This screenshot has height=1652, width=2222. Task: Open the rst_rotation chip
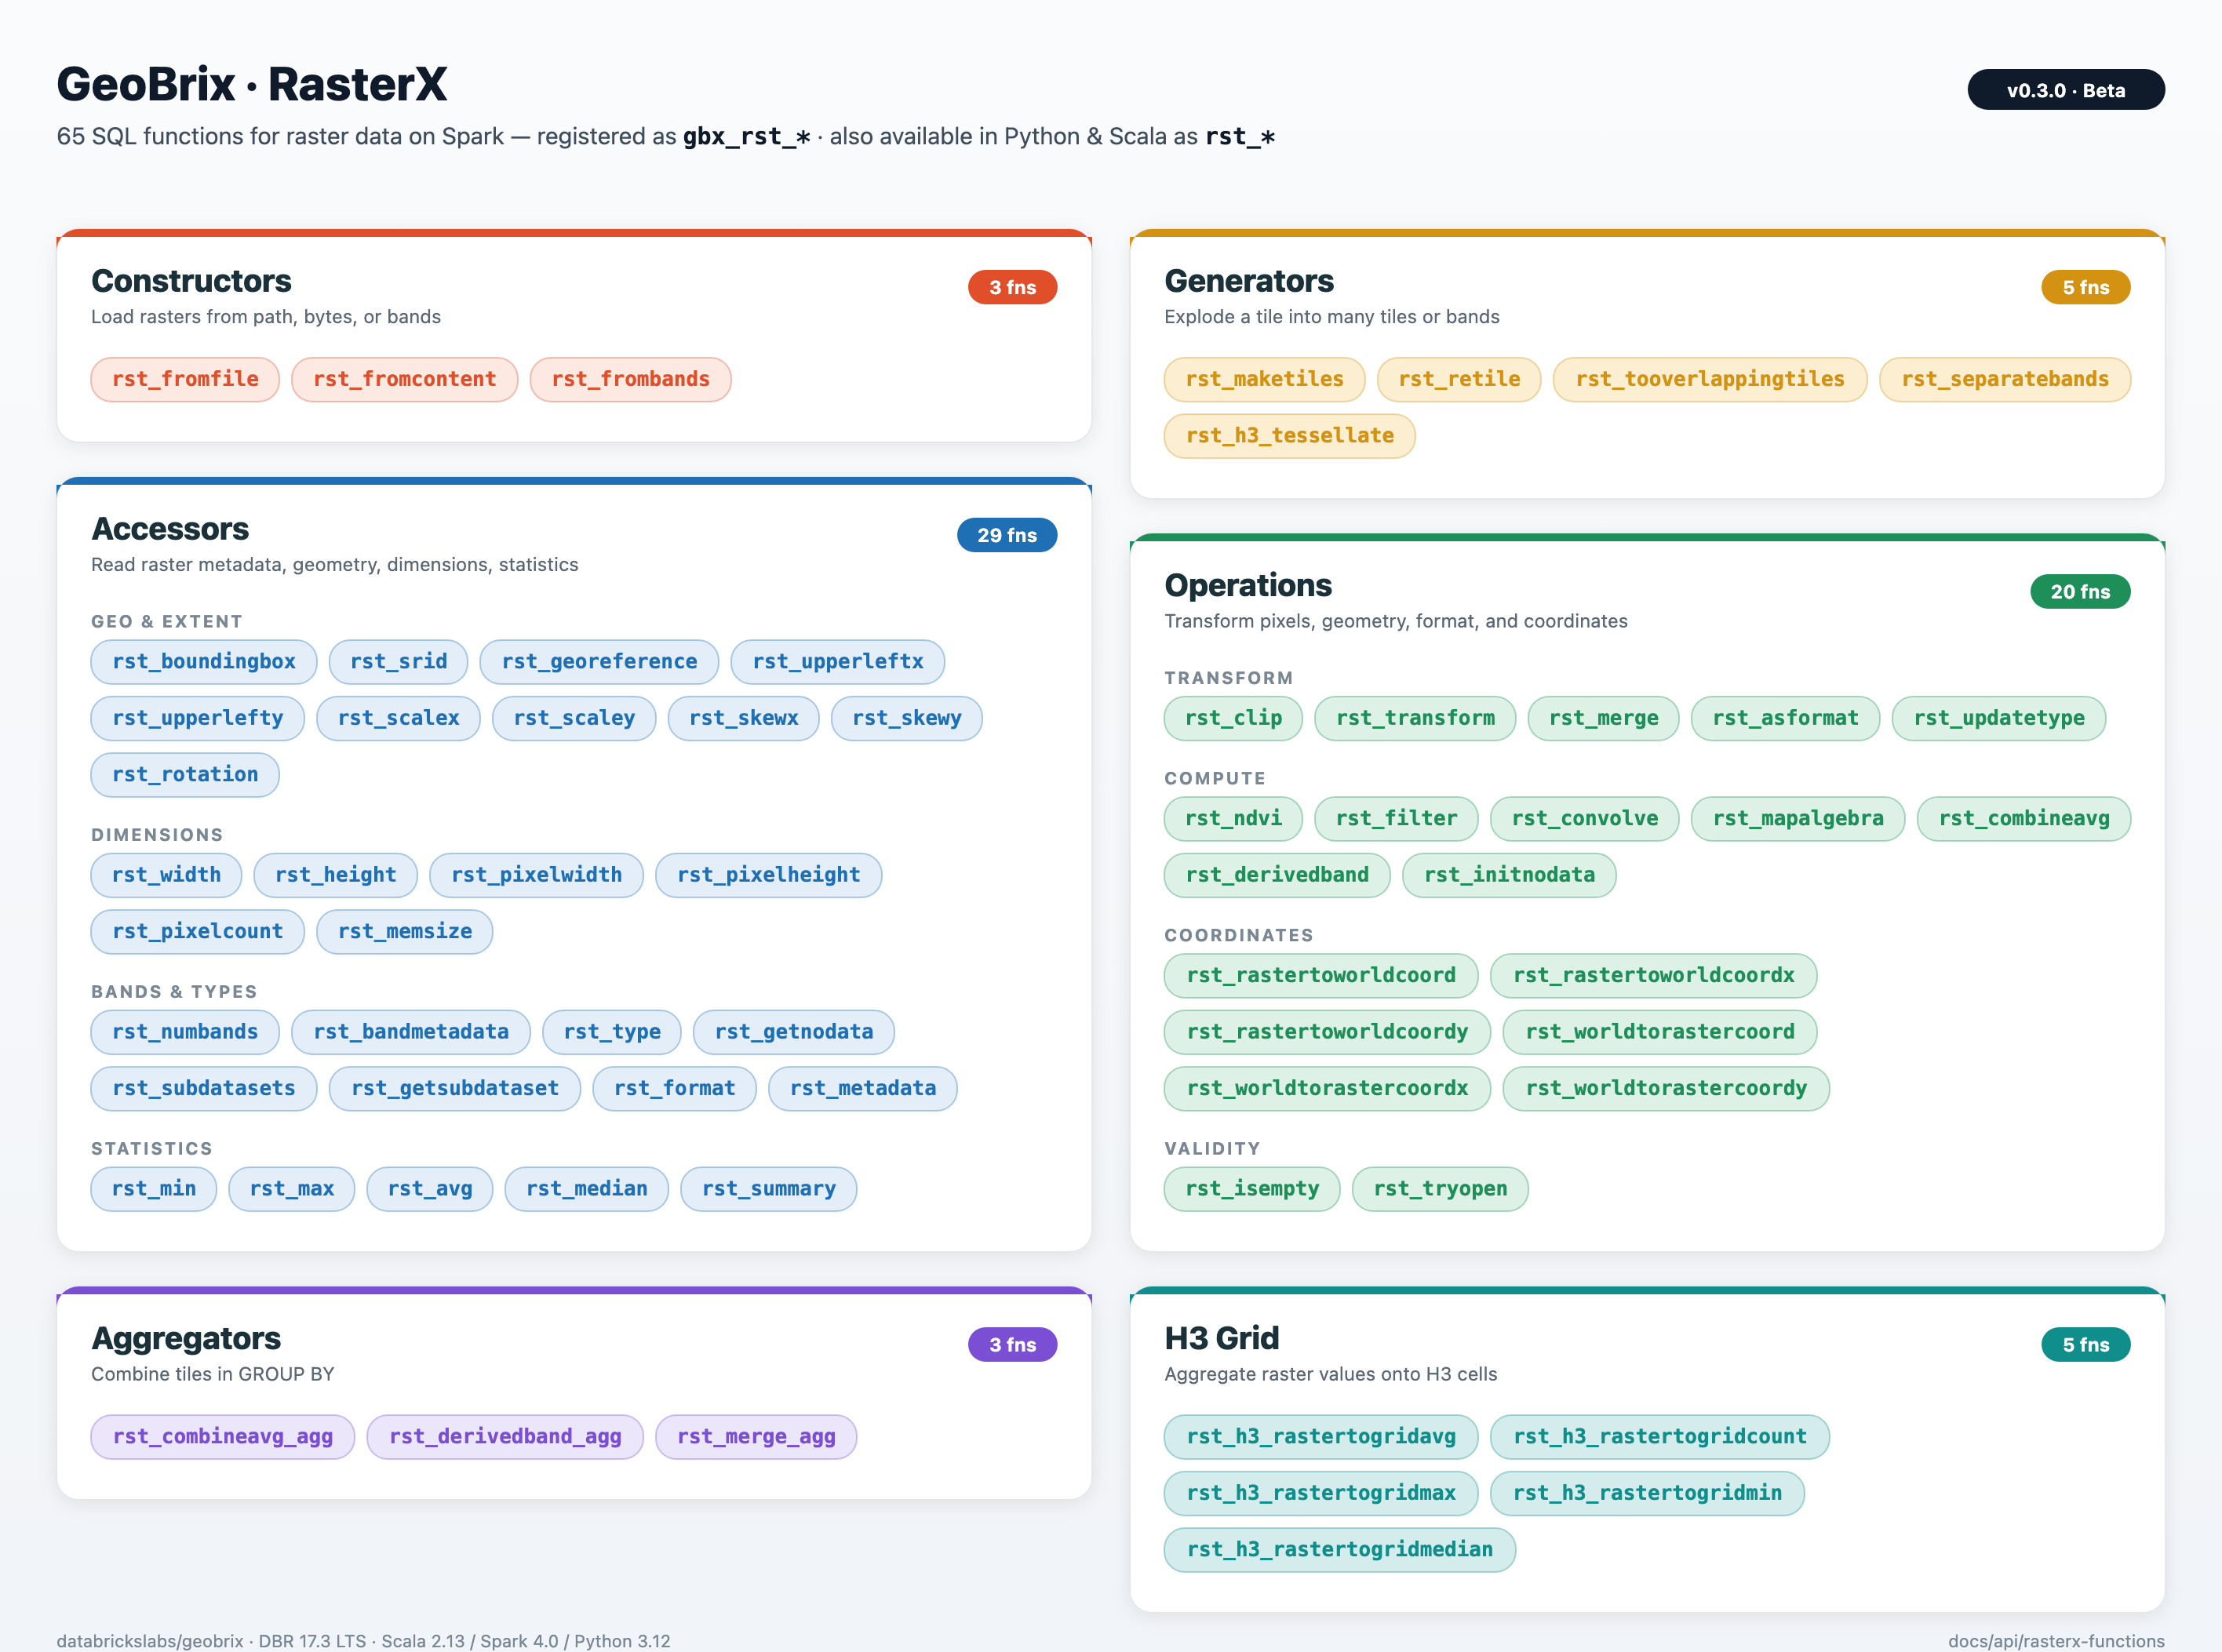tap(185, 775)
